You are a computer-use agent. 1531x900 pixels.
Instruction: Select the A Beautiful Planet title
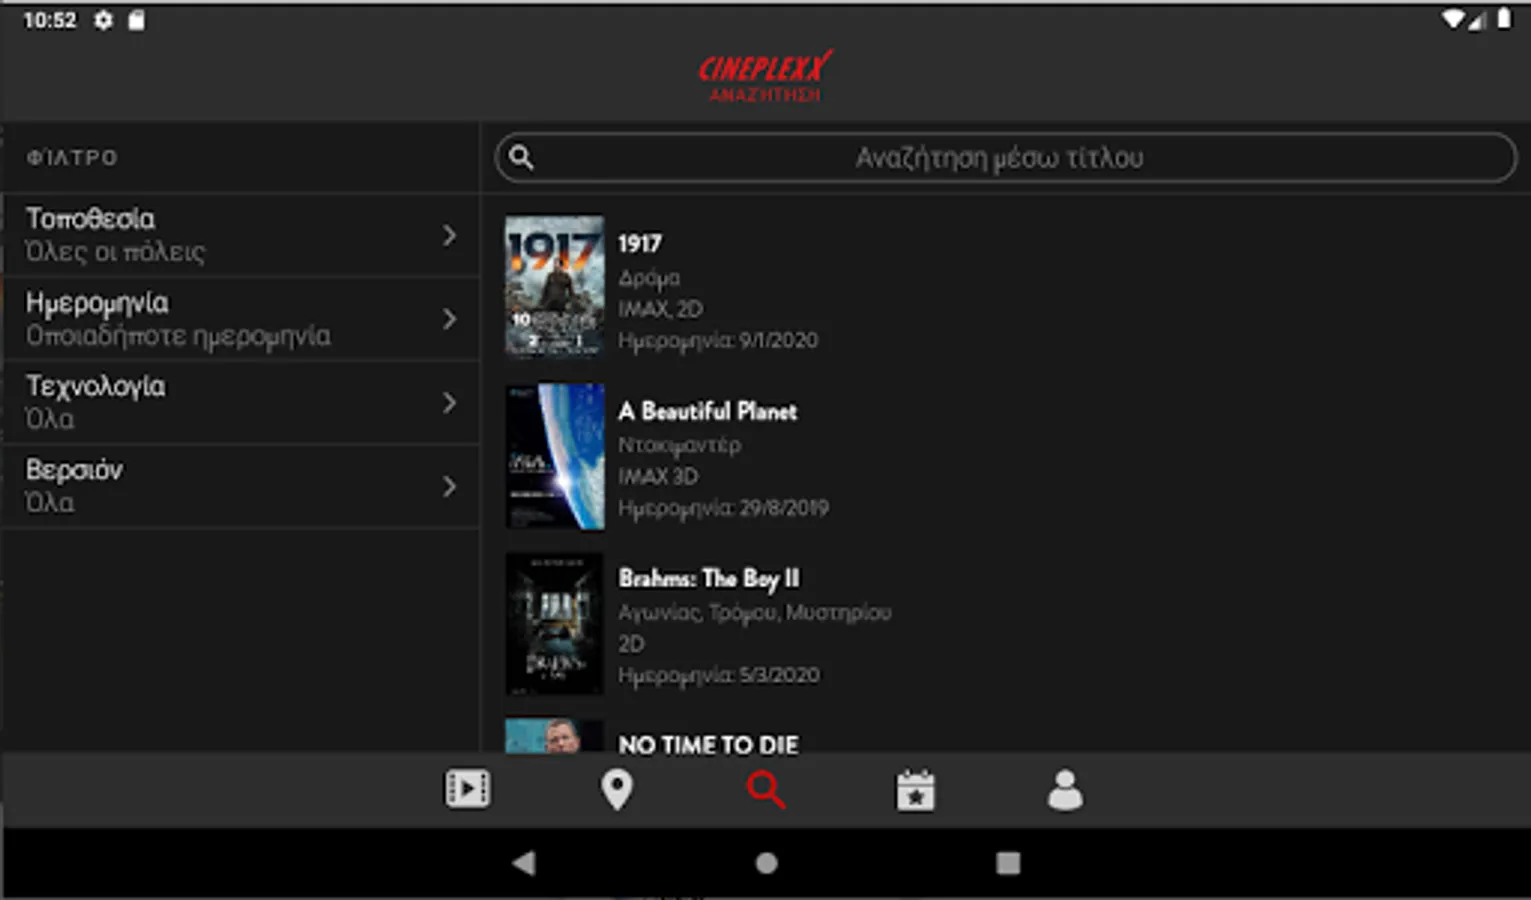point(708,411)
